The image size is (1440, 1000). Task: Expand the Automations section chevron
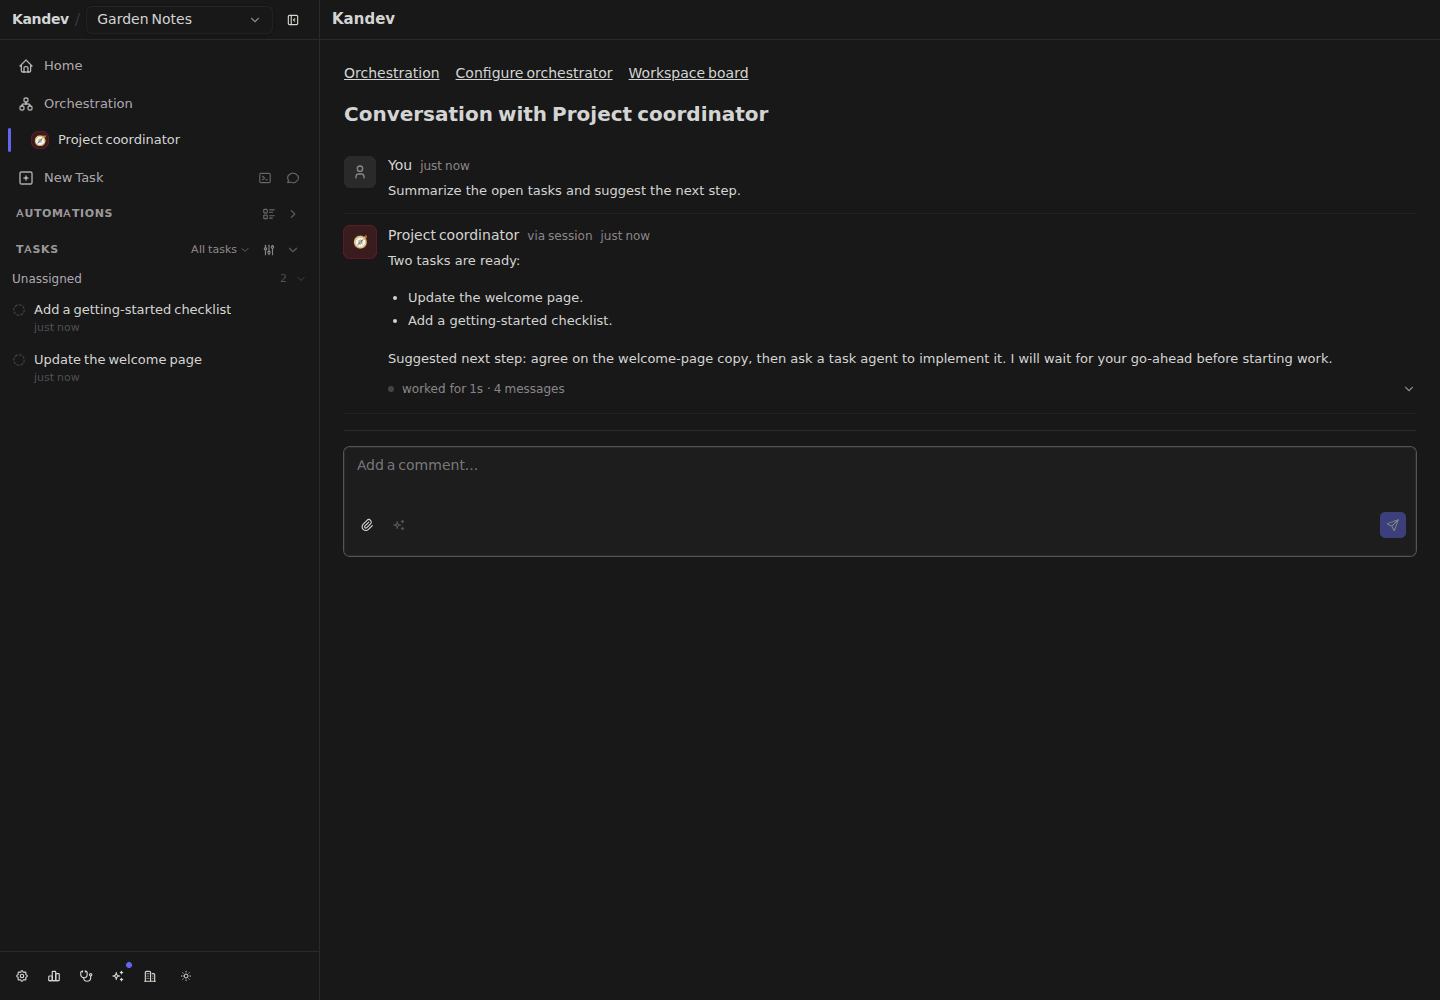[293, 214]
